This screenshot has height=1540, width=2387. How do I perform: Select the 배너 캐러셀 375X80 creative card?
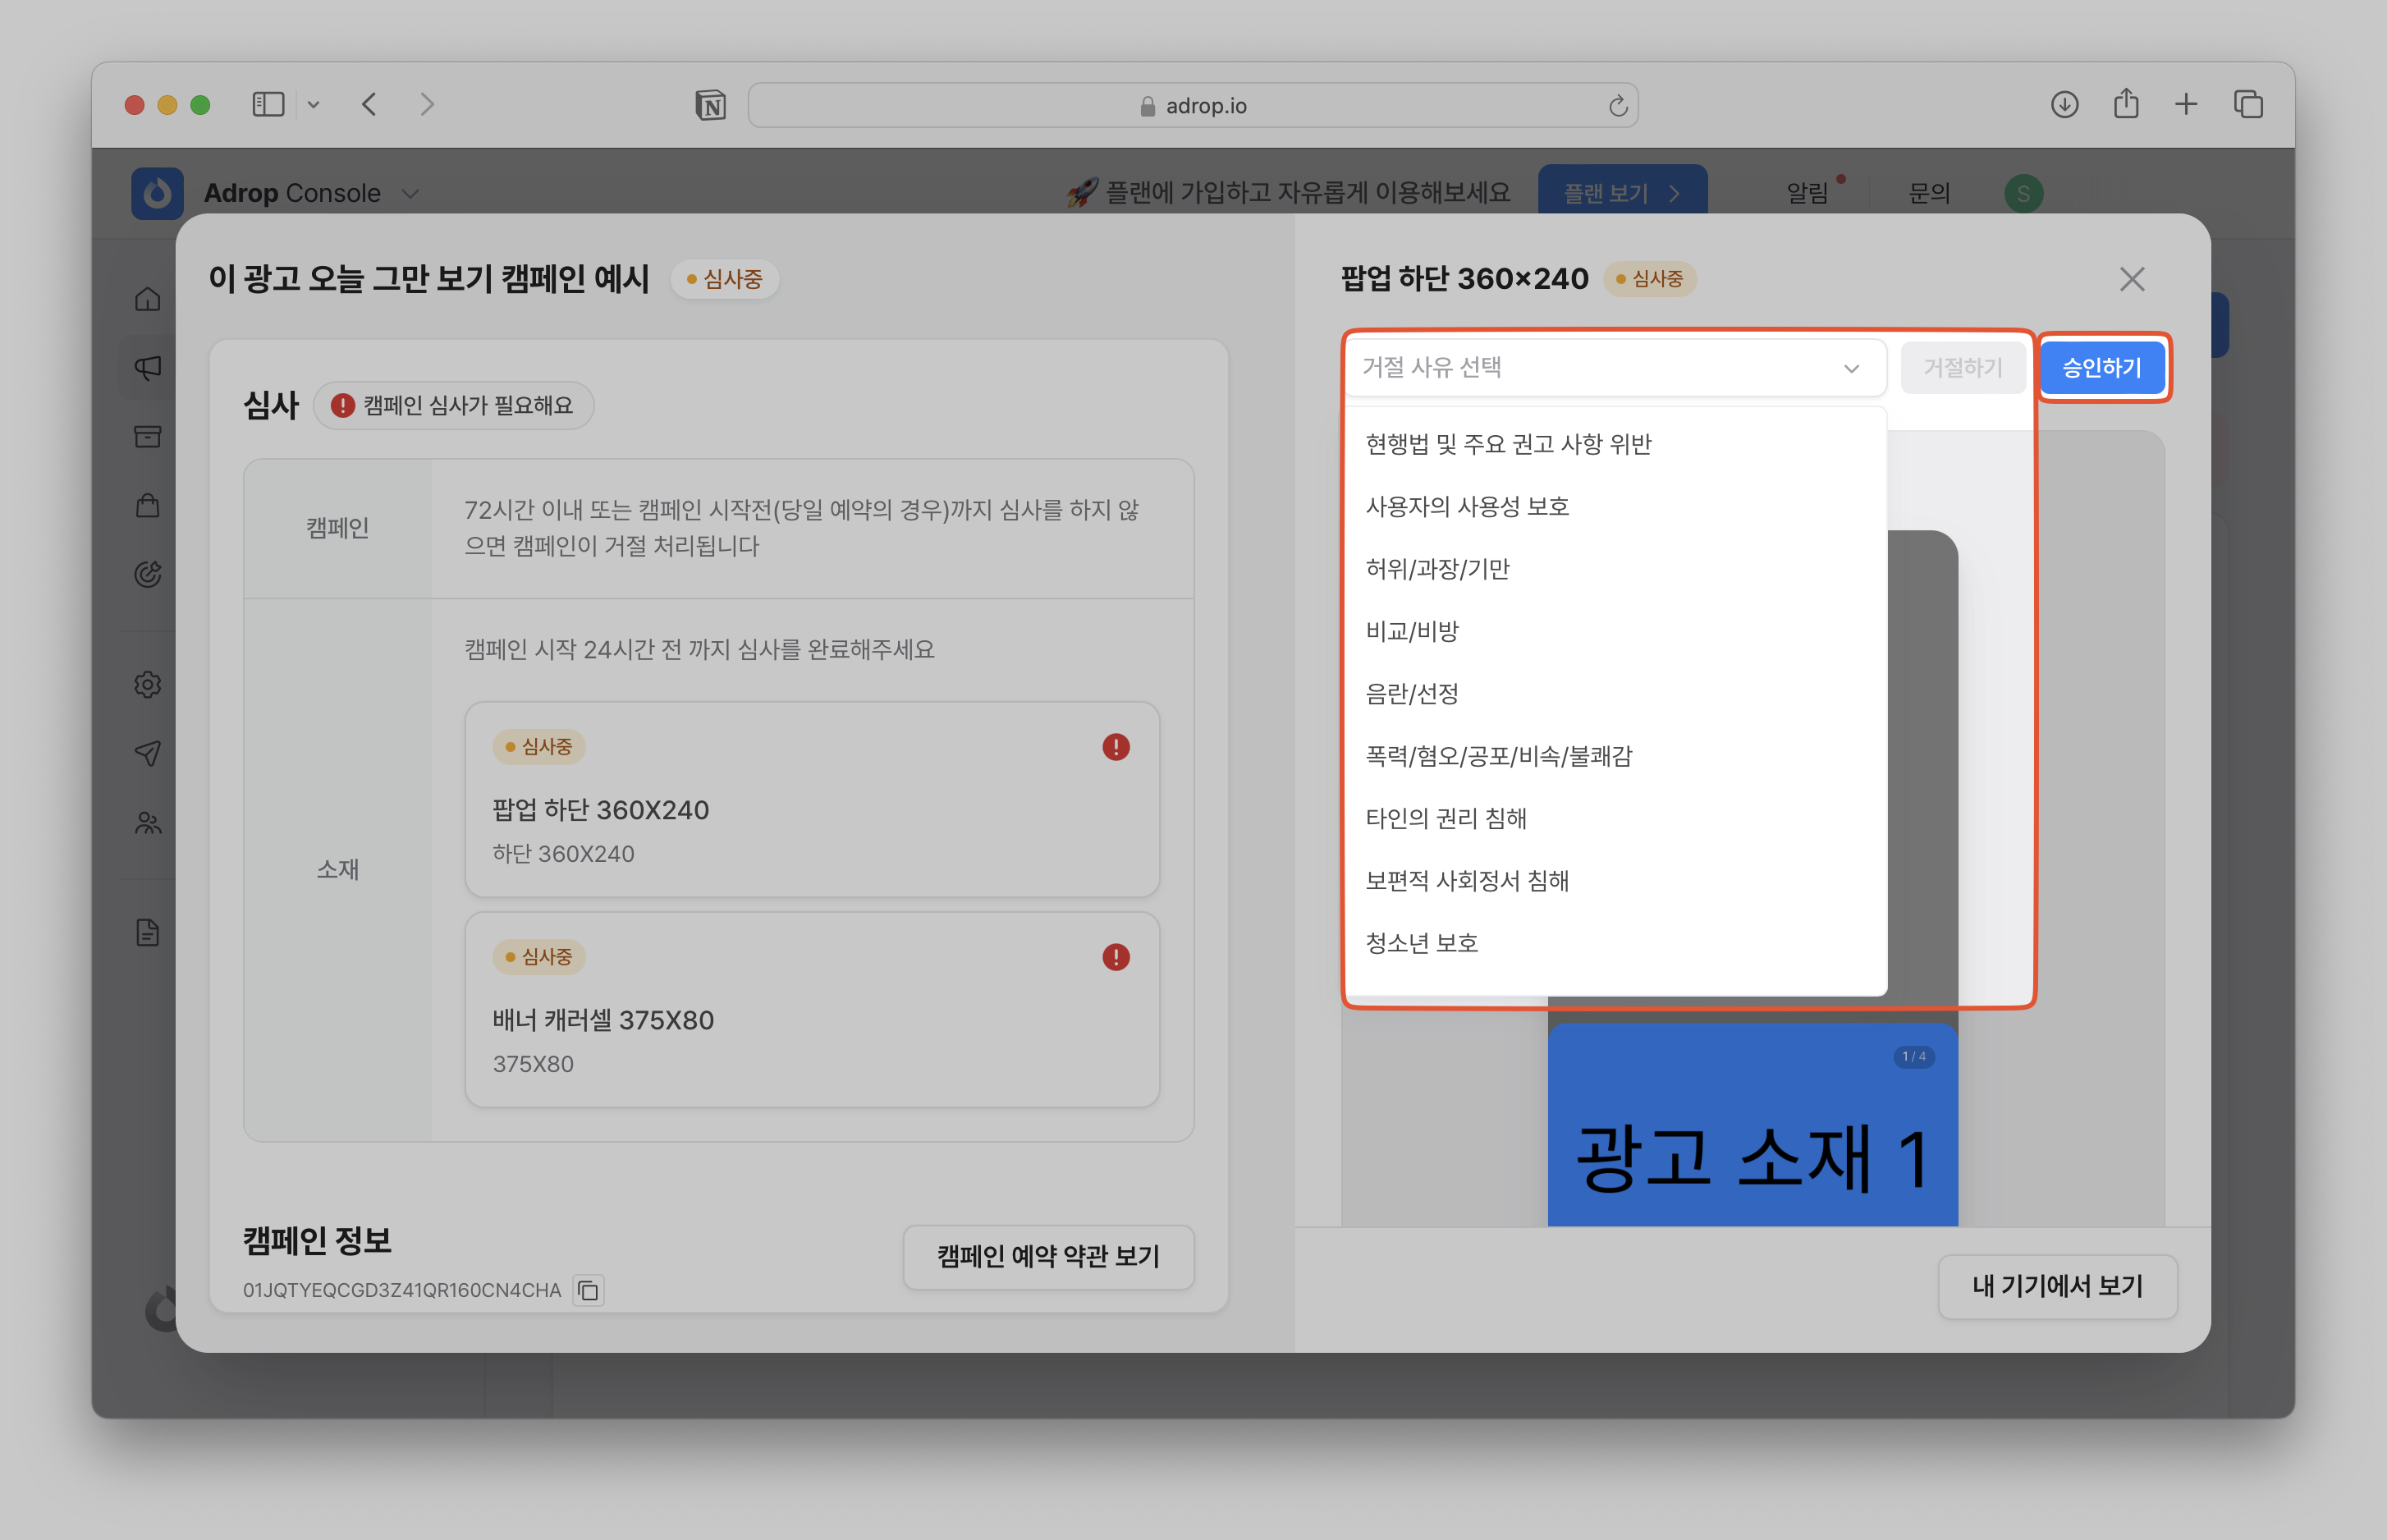811,1010
